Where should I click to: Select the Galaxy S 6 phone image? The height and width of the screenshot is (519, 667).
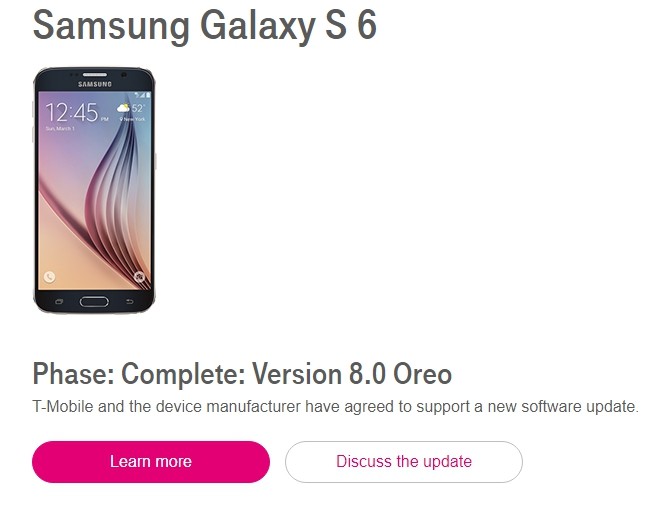coord(94,190)
